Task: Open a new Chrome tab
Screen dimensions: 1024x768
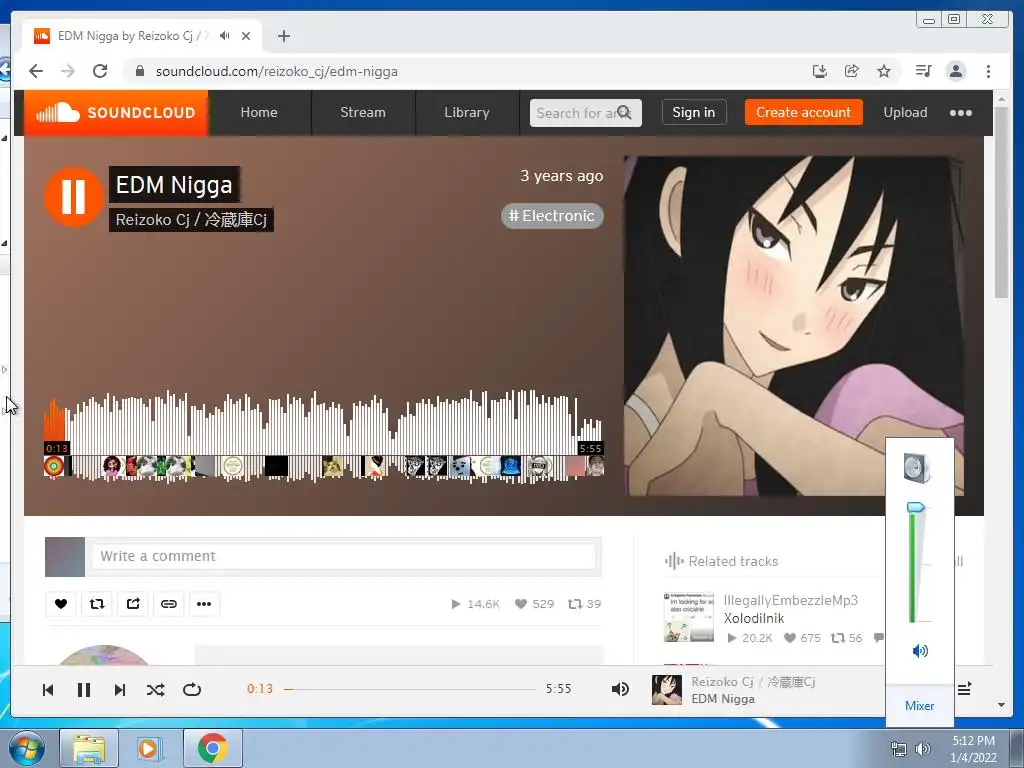Action: 283,36
